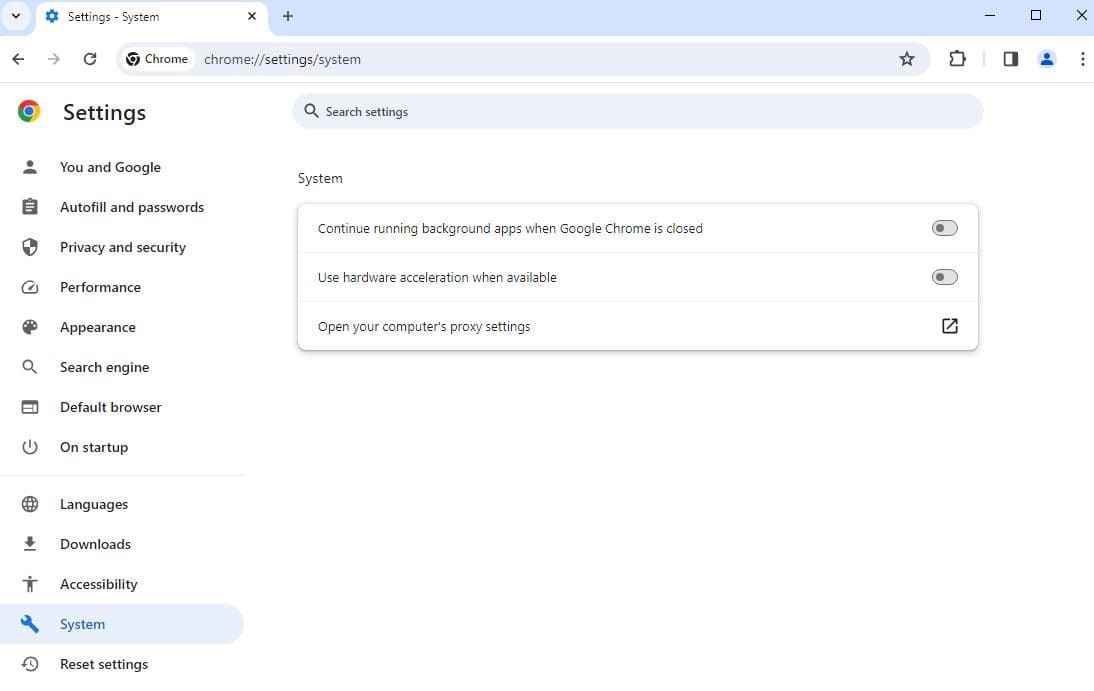Screen dimensions: 1094x691
Task: Click the address bar URL
Action: pos(283,59)
